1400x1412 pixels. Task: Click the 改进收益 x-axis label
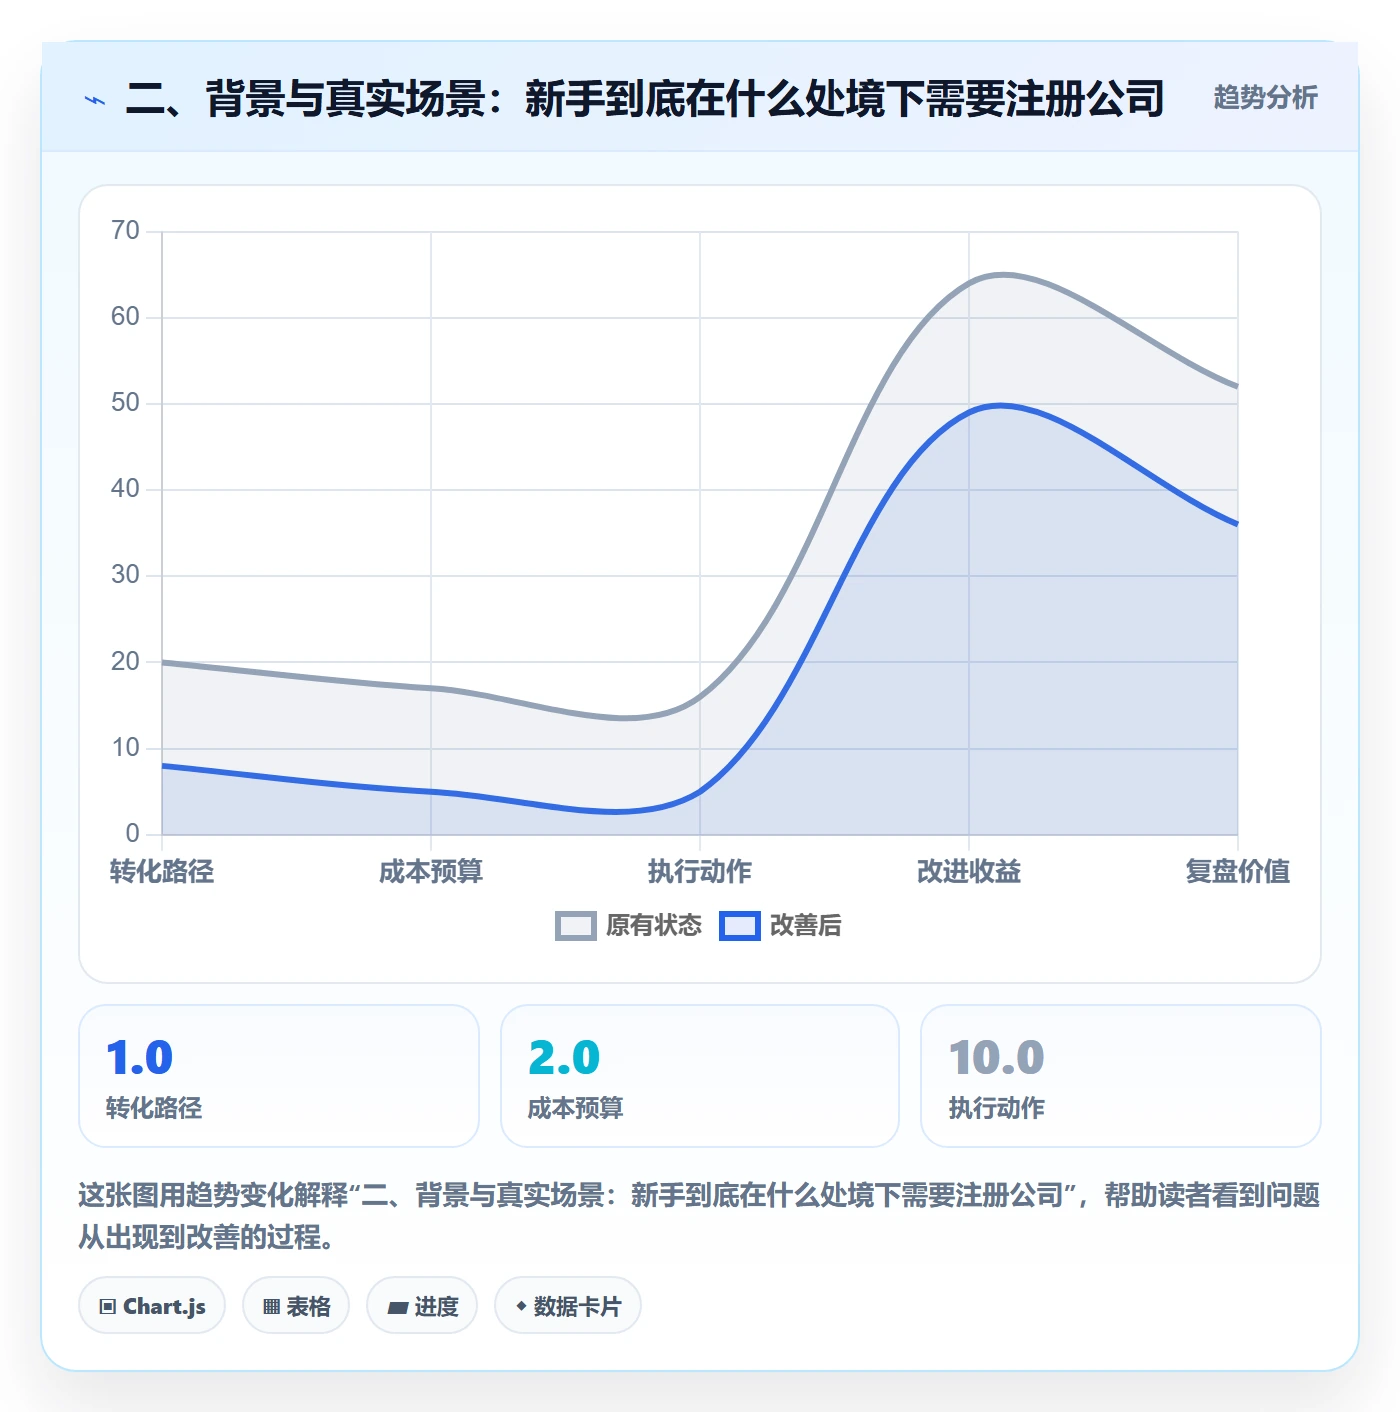point(969,872)
